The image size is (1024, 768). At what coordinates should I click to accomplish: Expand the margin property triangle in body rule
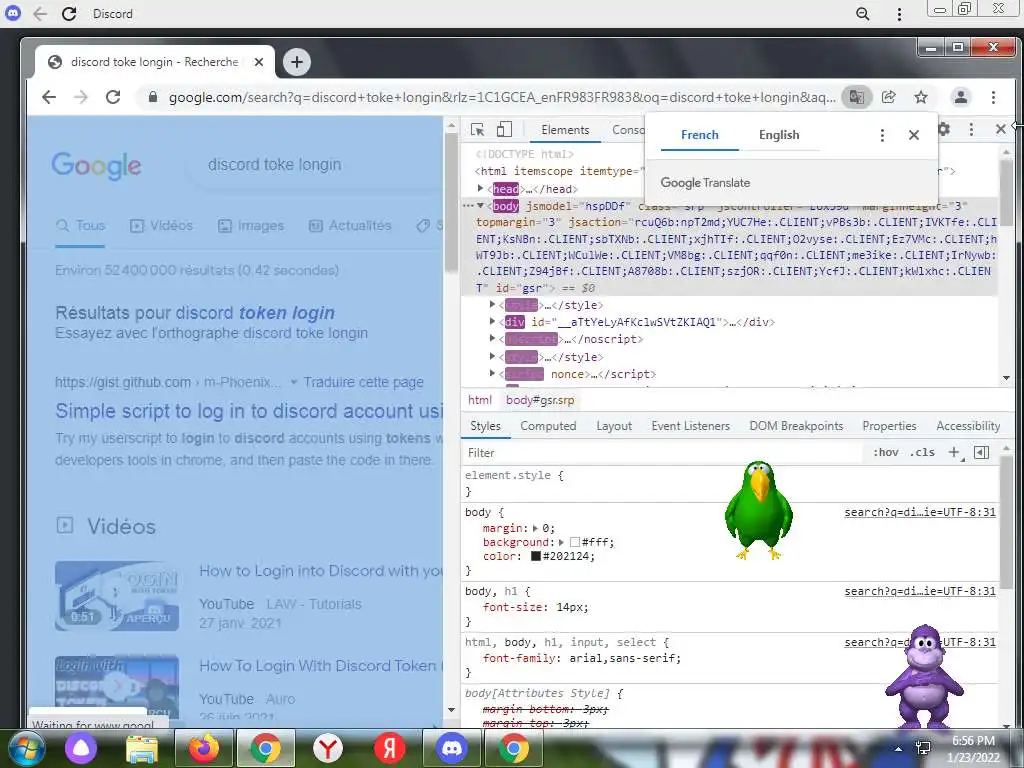pos(536,528)
